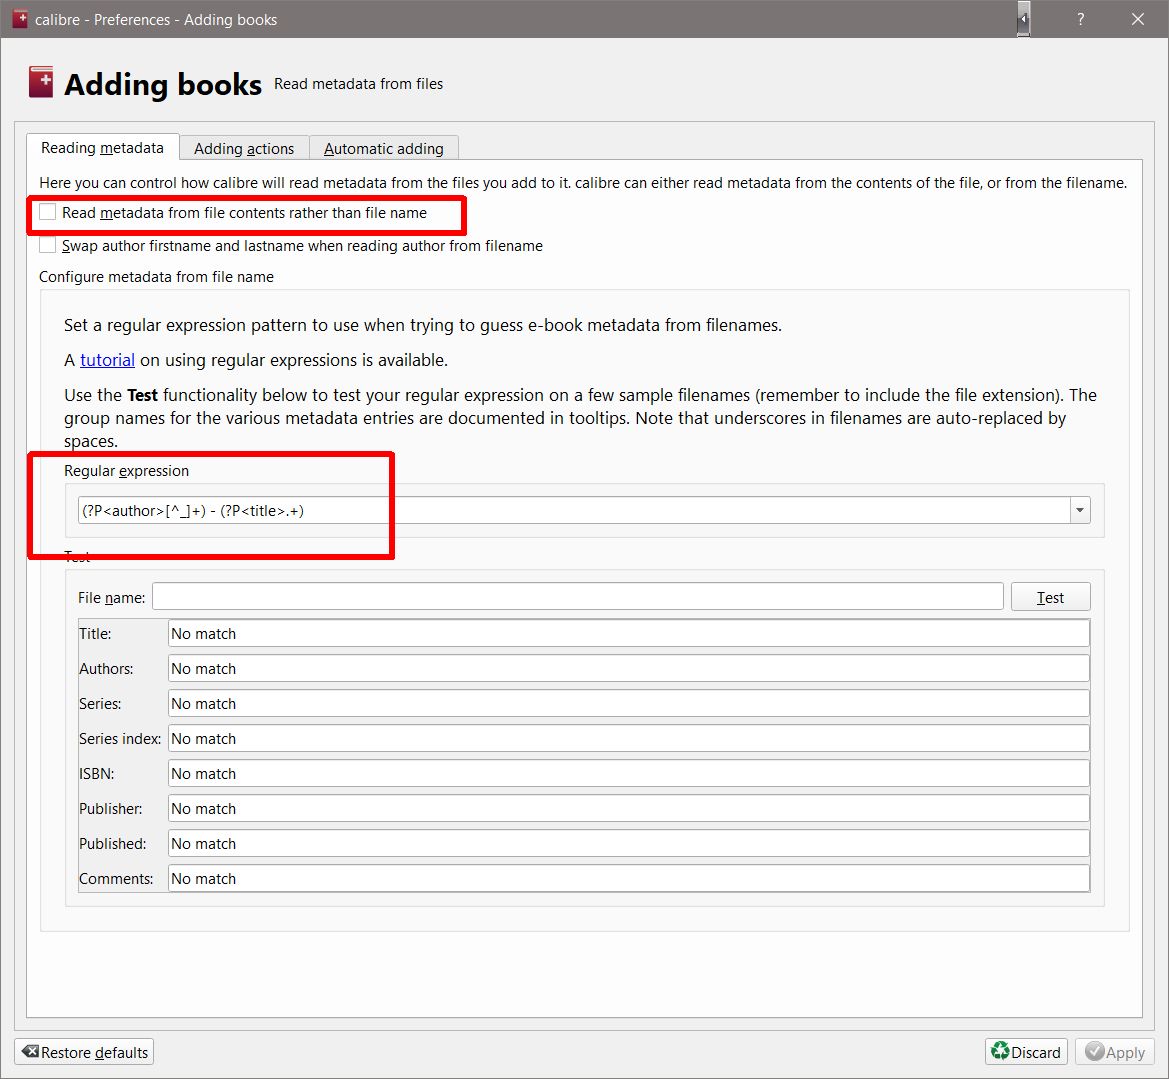Click the Publisher result field
Screen dimensions: 1169x1079
628,809
